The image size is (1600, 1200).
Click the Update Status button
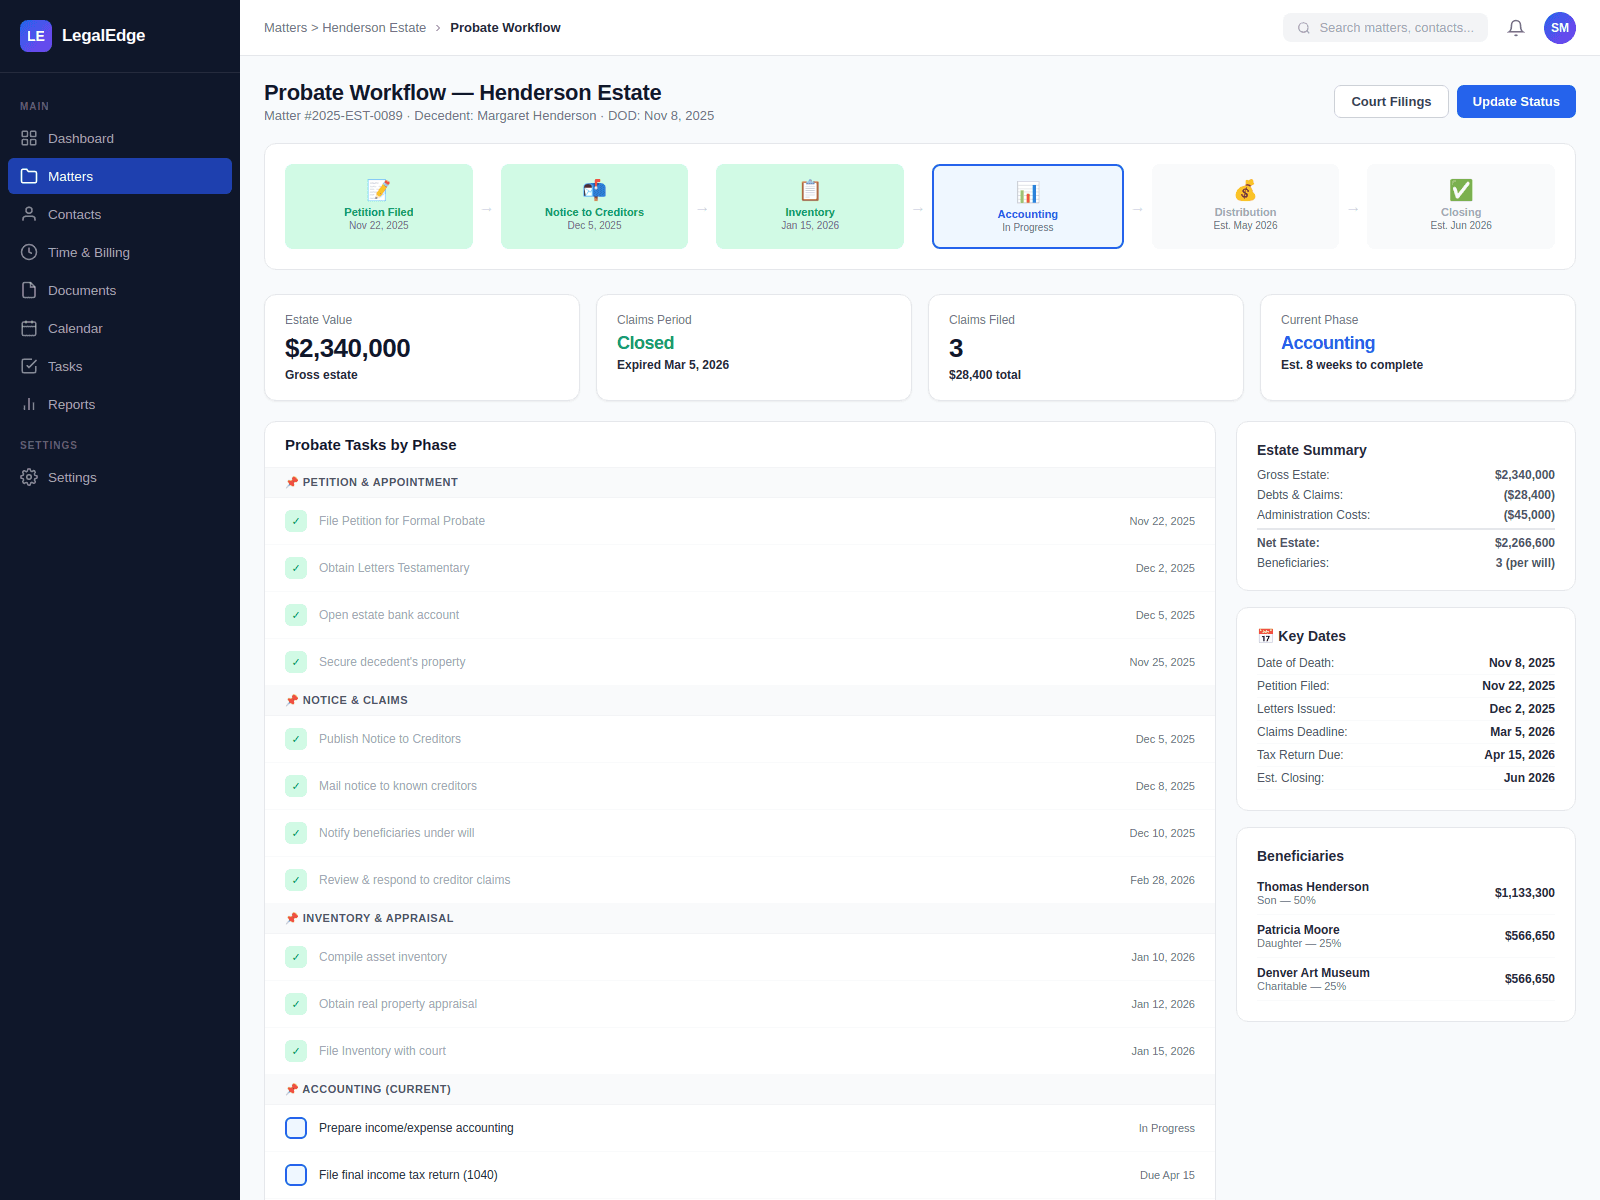[x=1516, y=101]
